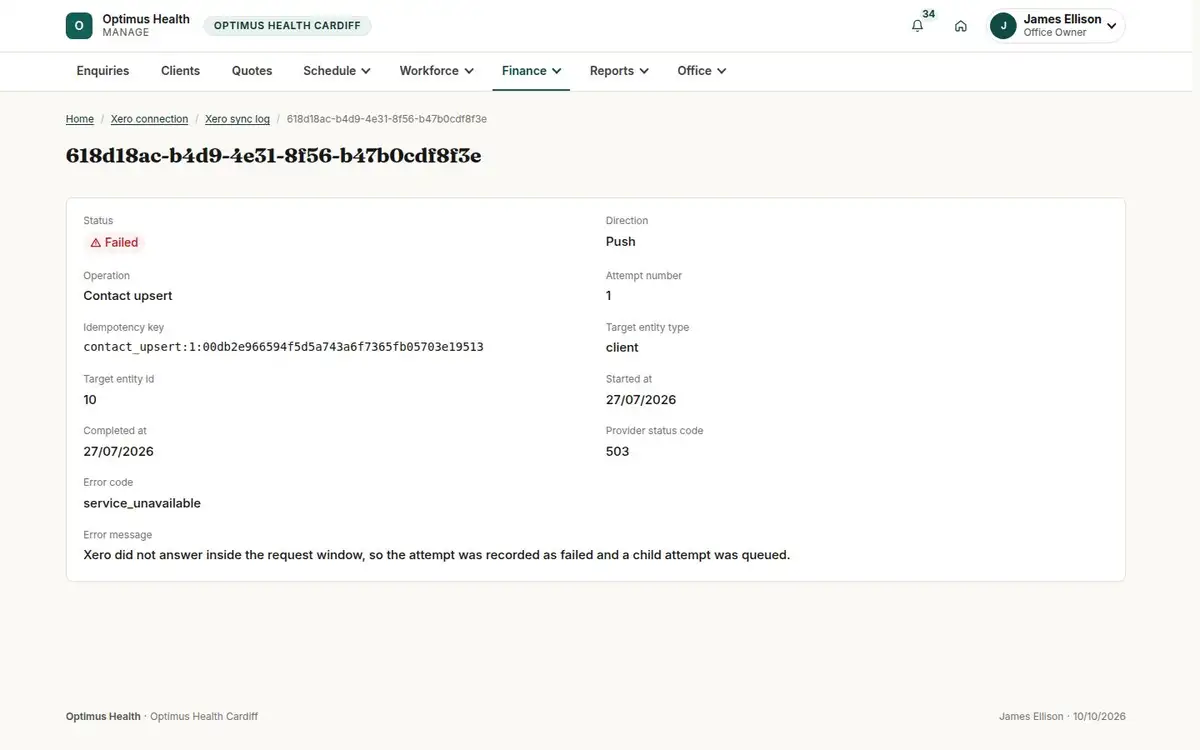The width and height of the screenshot is (1200, 750).
Task: Go to the Enquiries tab
Action: [x=103, y=71]
